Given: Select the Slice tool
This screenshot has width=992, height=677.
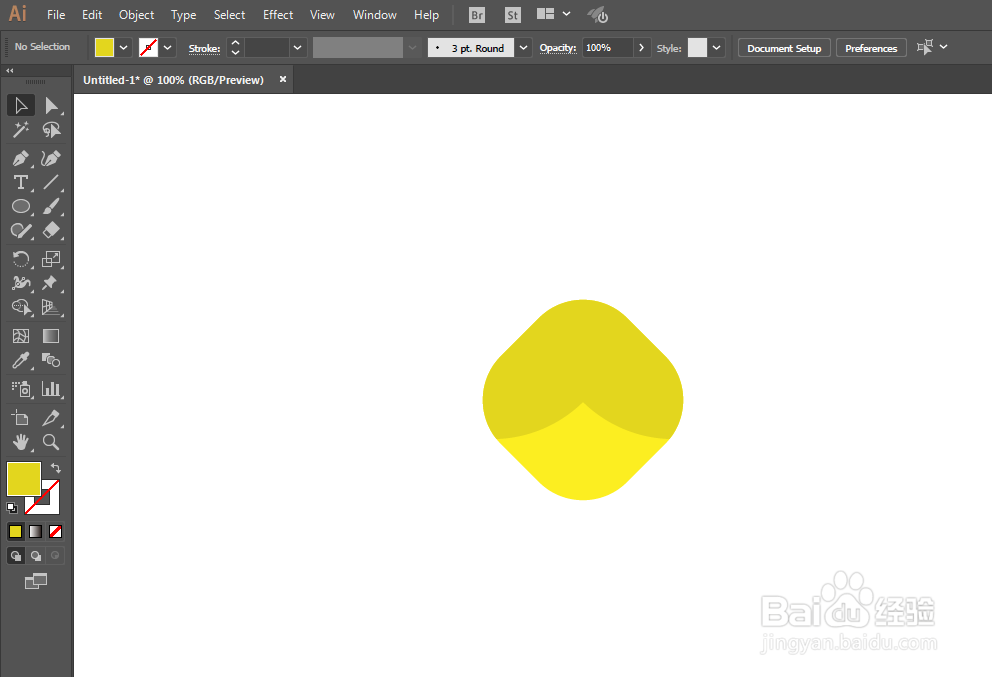Looking at the screenshot, I should 51,418.
